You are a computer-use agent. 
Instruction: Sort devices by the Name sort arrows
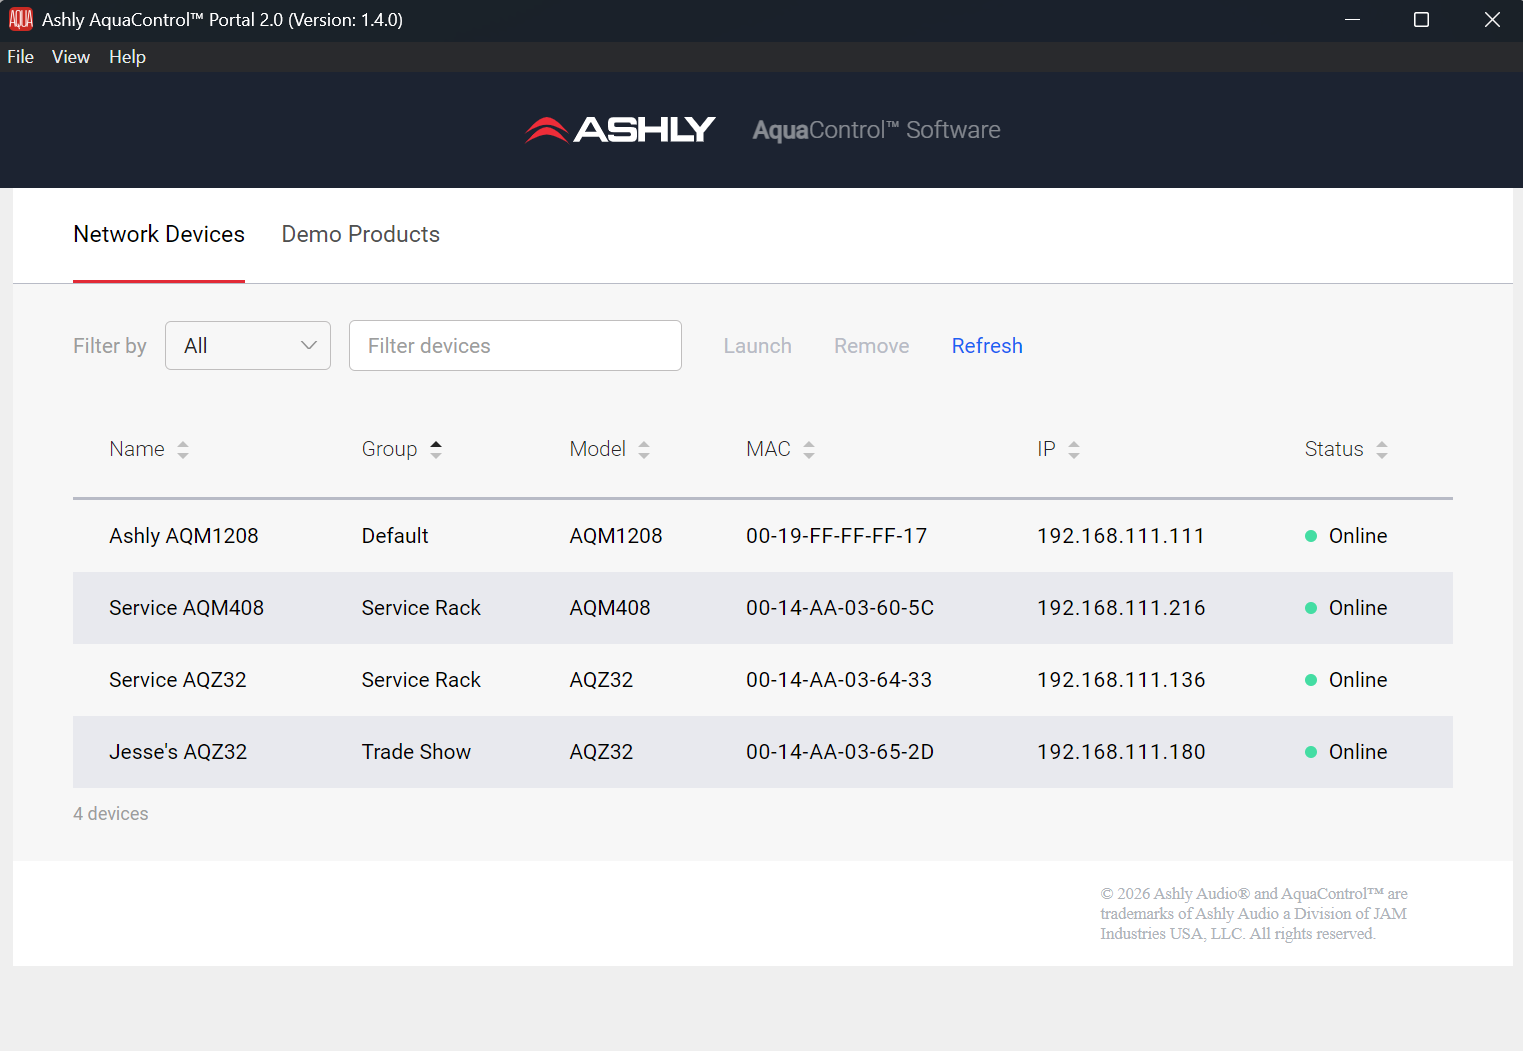(183, 450)
